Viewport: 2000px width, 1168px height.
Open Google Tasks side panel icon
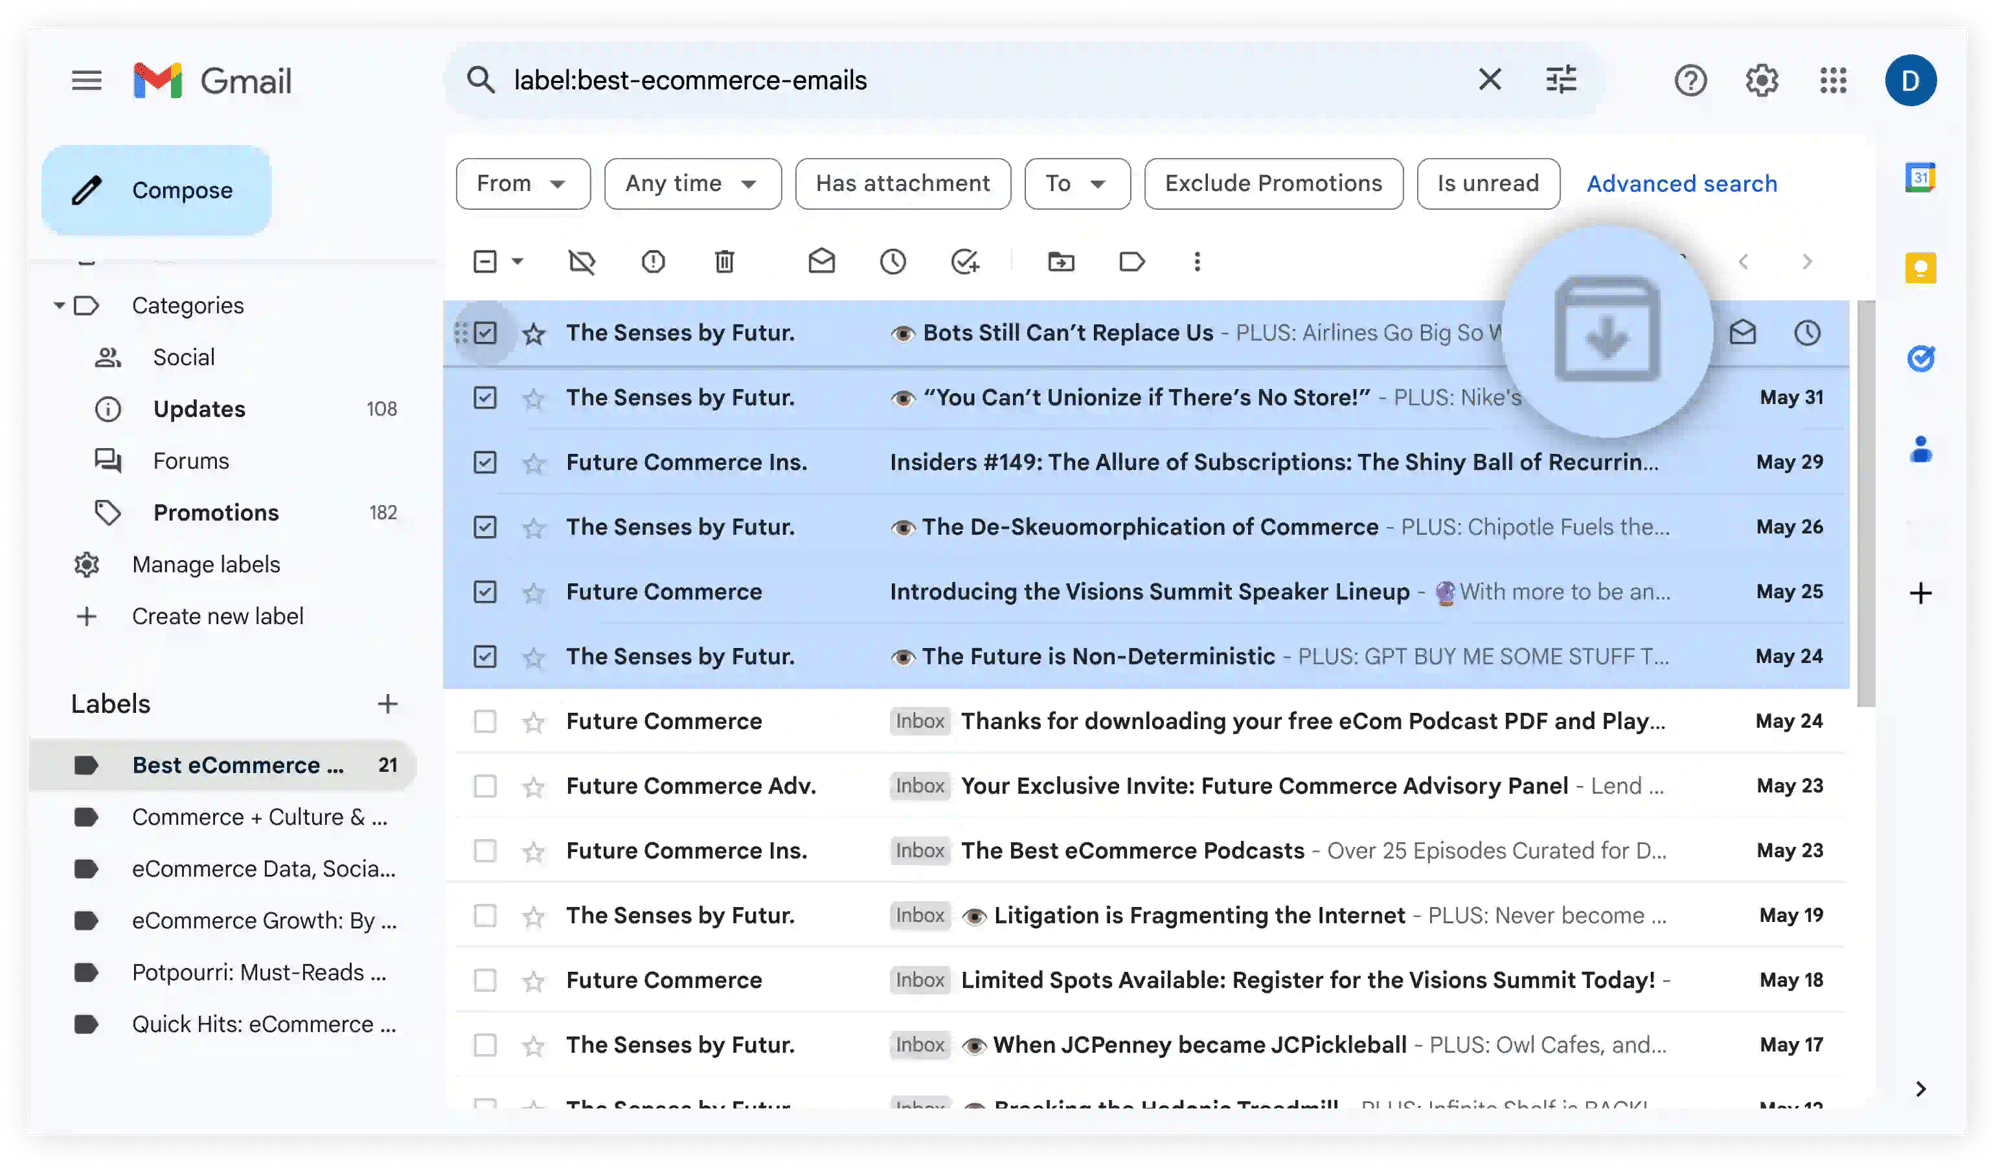(x=1920, y=358)
